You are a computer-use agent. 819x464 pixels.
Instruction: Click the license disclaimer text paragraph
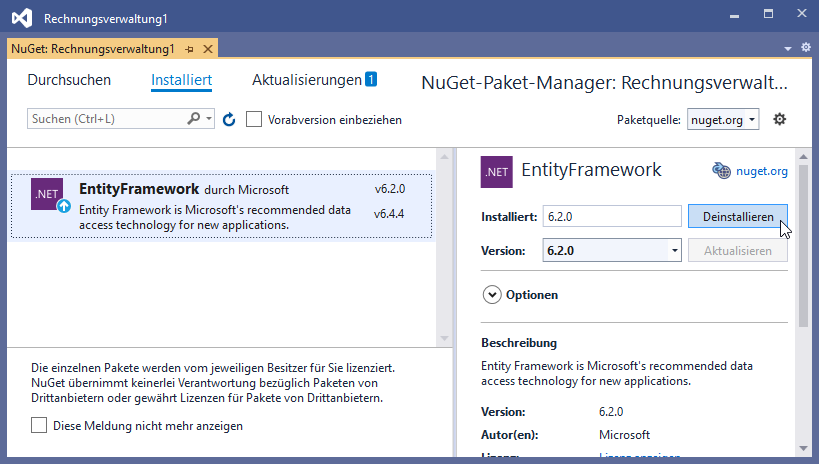tap(213, 383)
